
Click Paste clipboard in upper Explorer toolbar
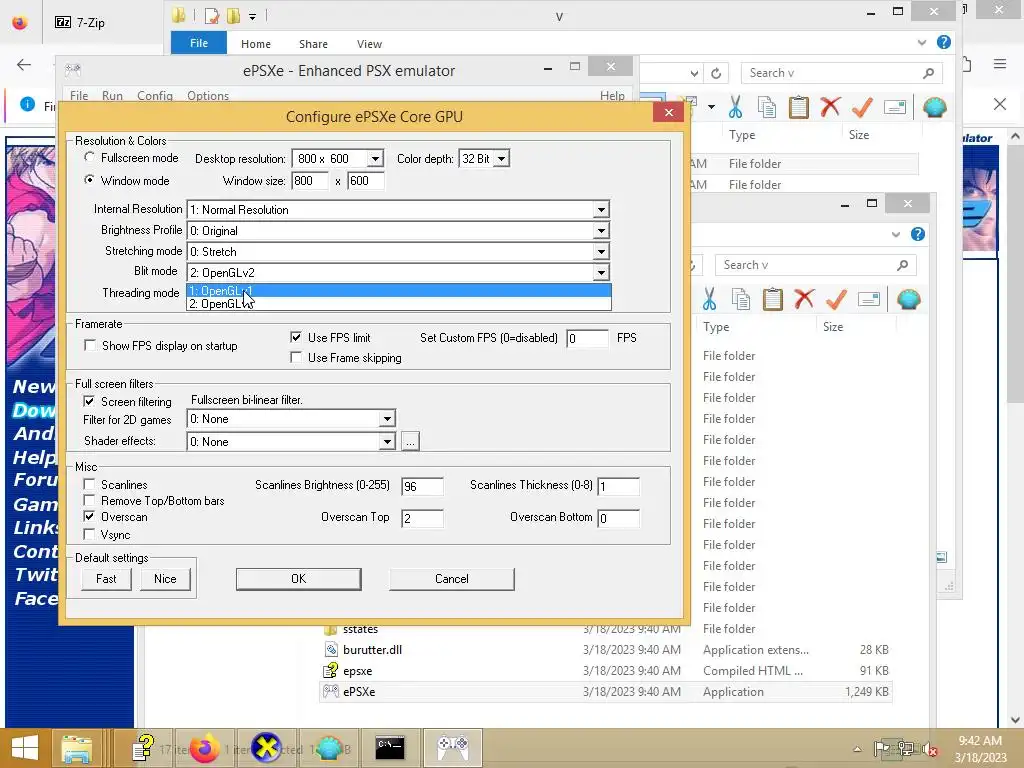click(798, 106)
